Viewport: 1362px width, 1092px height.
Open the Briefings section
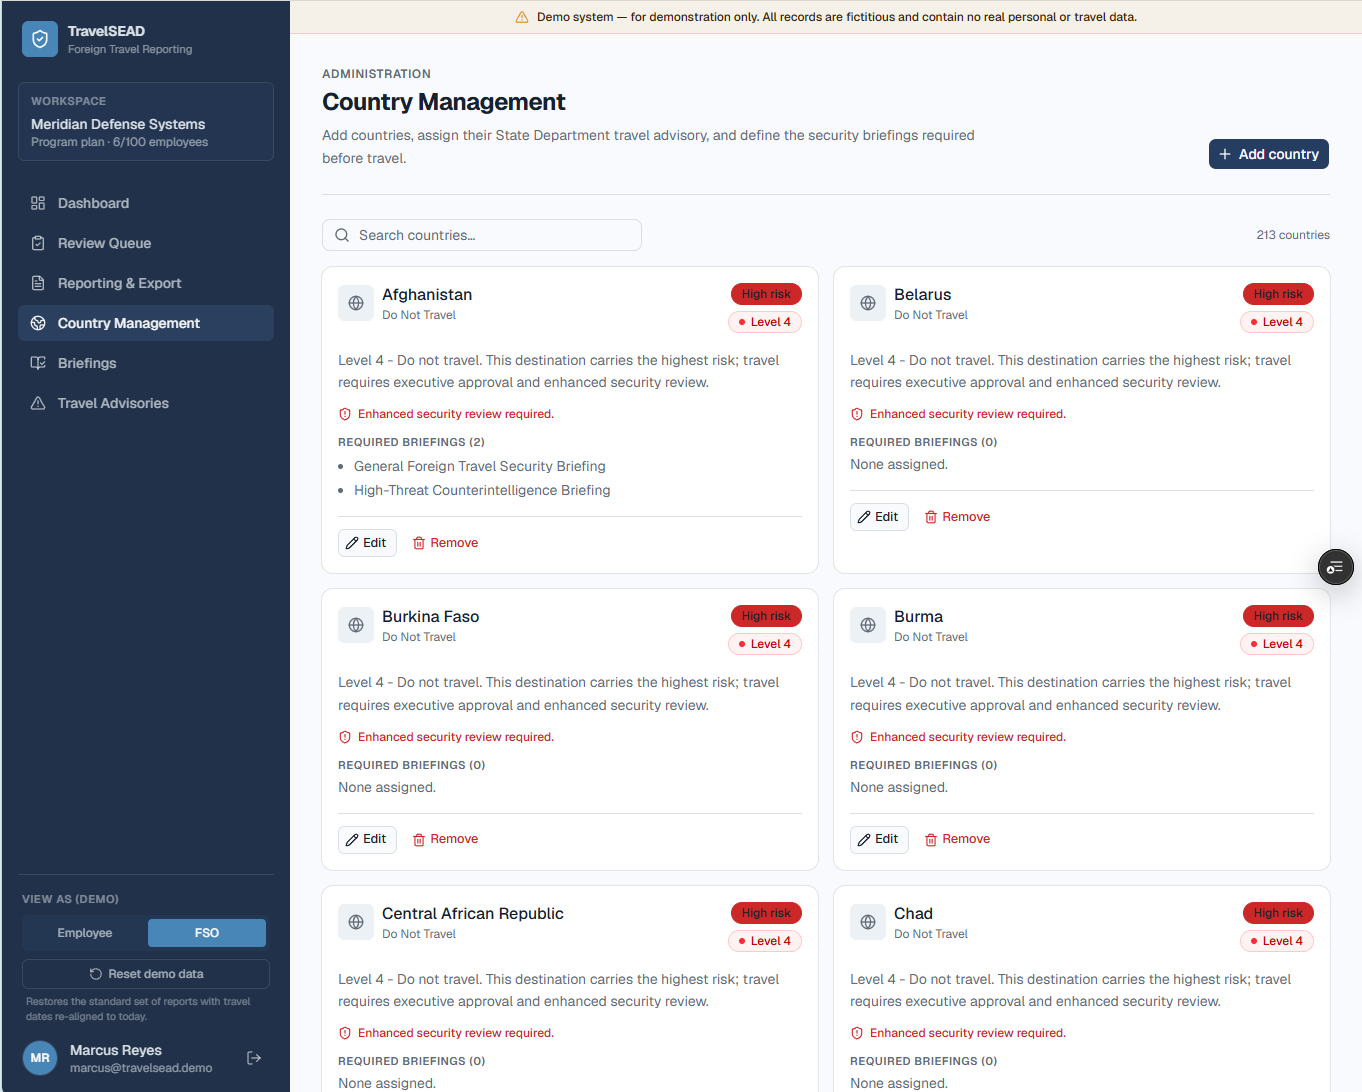click(x=146, y=363)
